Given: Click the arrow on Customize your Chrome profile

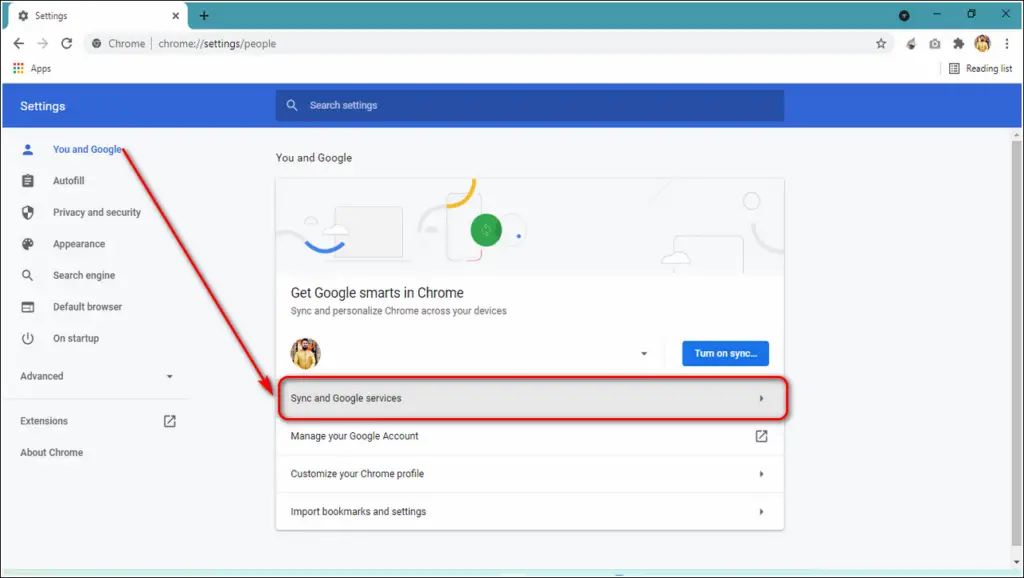Looking at the screenshot, I should tap(761, 474).
